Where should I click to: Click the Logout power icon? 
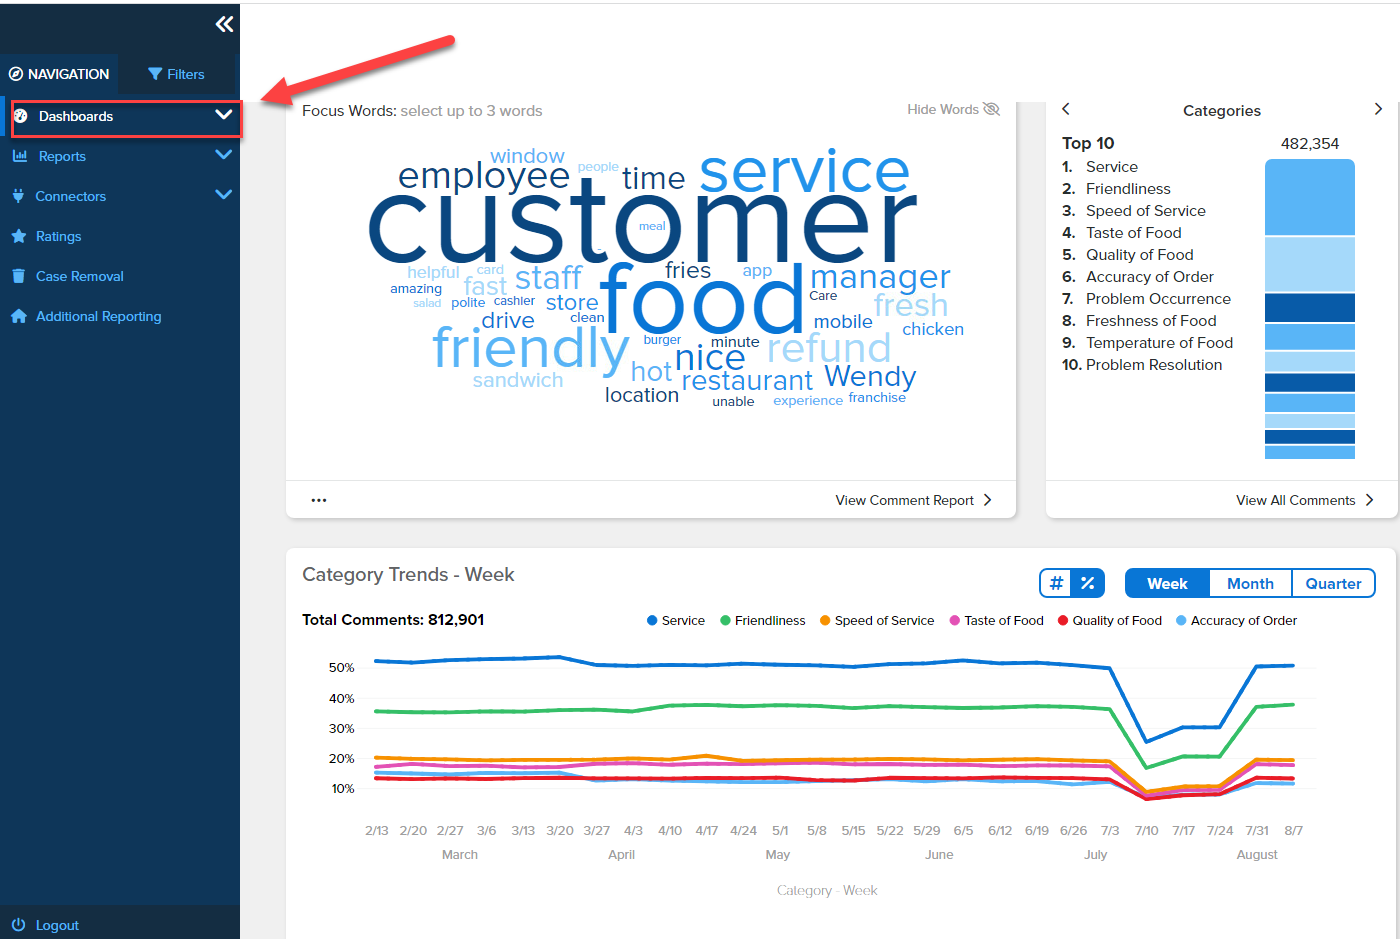click(18, 925)
